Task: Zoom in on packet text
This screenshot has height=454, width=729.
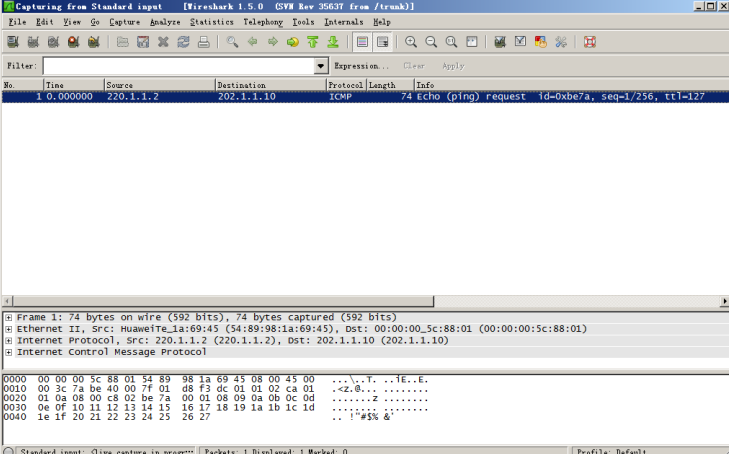Action: click(411, 42)
